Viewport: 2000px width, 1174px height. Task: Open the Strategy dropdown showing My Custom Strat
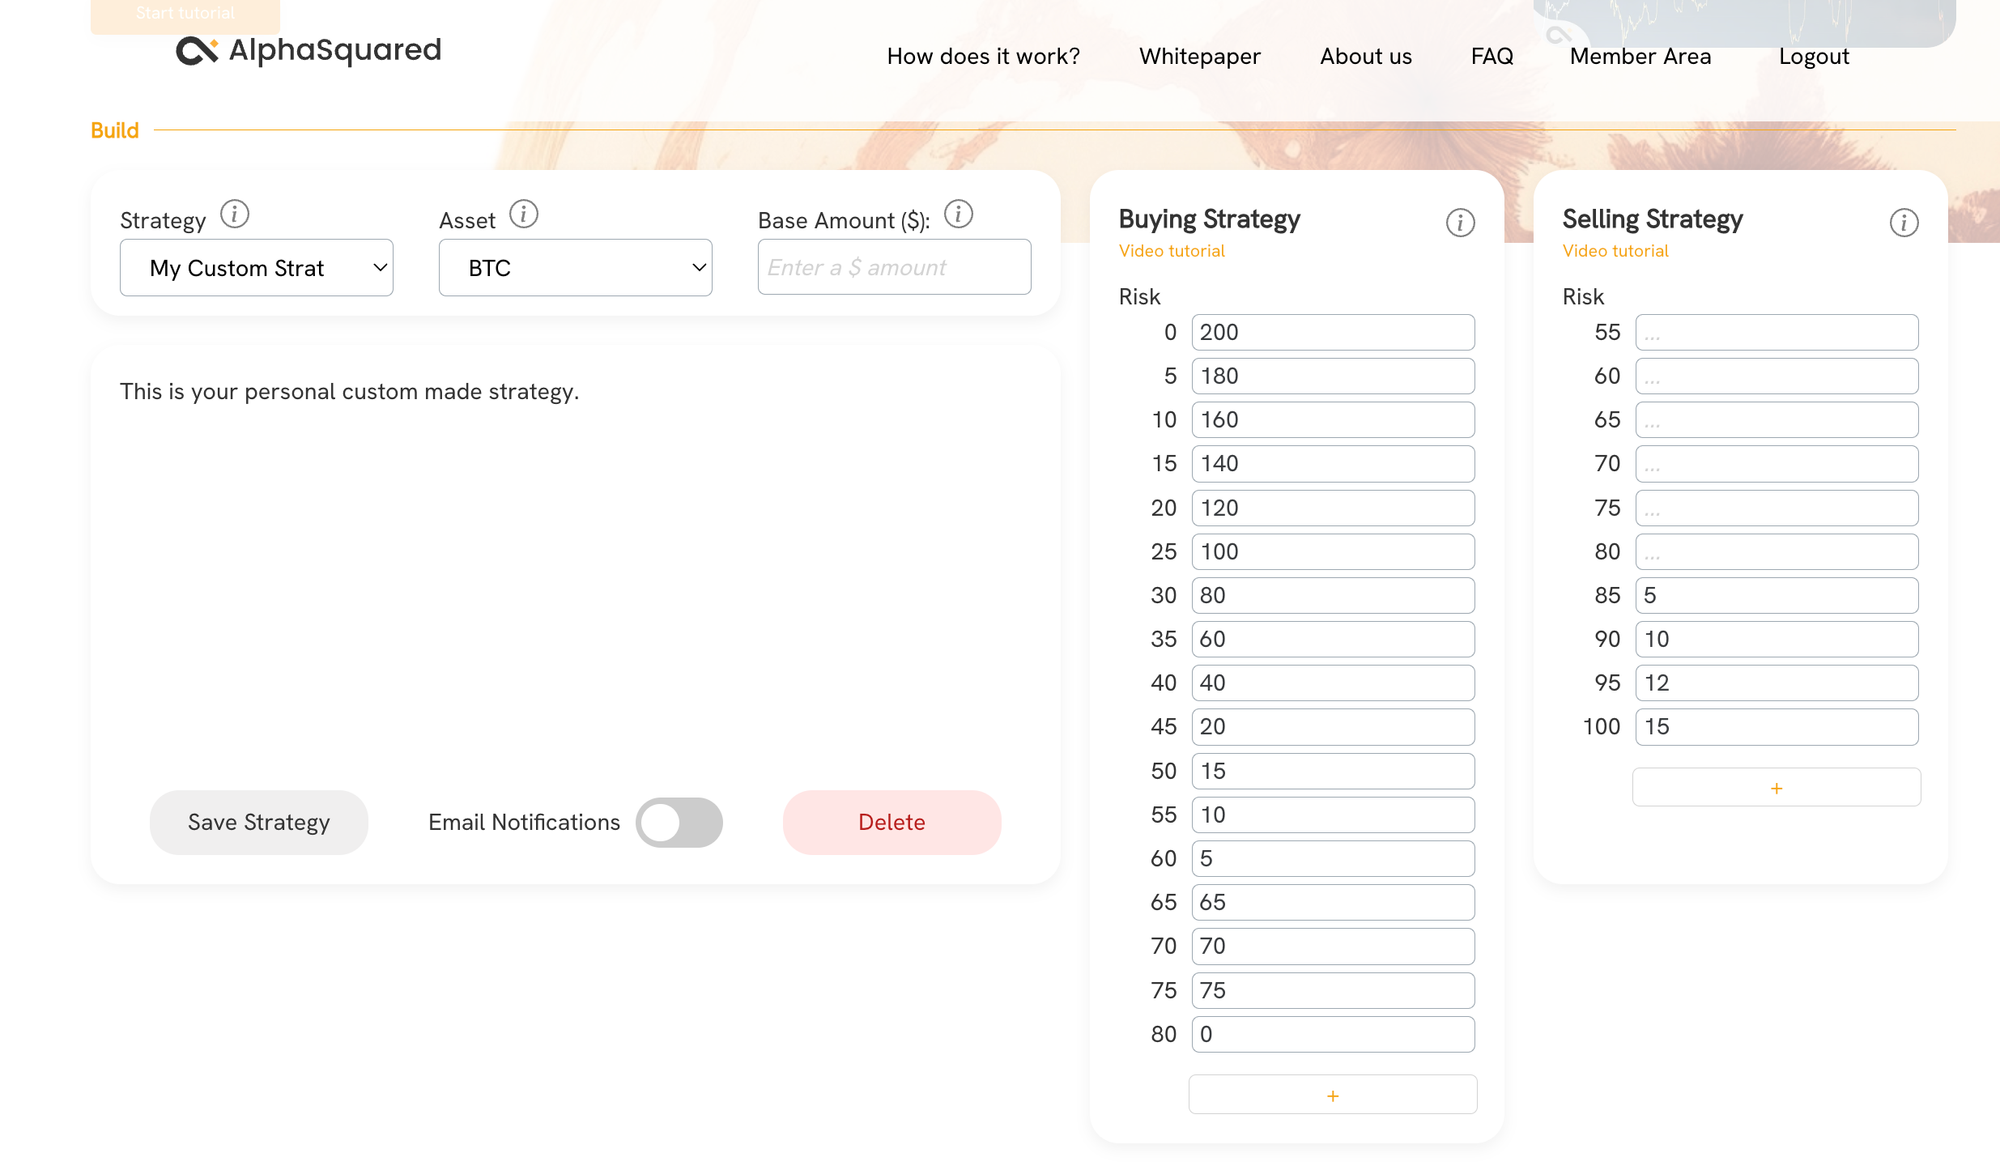[256, 268]
